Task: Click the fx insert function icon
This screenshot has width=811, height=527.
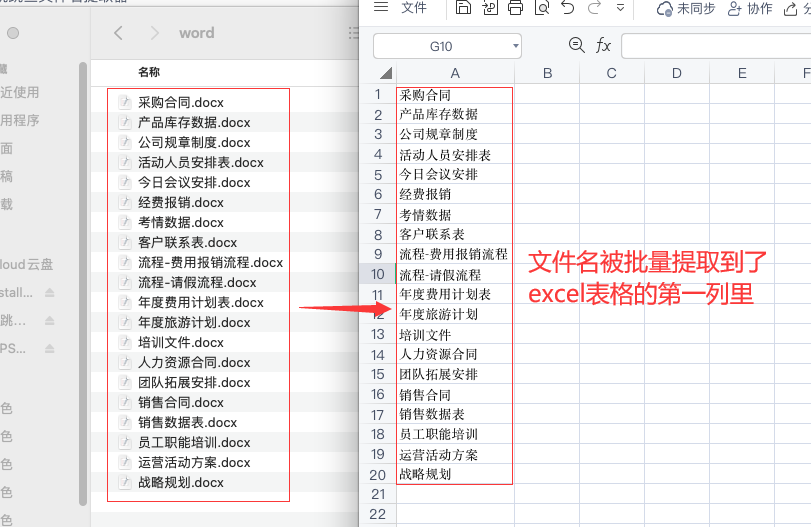Action: pyautogui.click(x=603, y=45)
